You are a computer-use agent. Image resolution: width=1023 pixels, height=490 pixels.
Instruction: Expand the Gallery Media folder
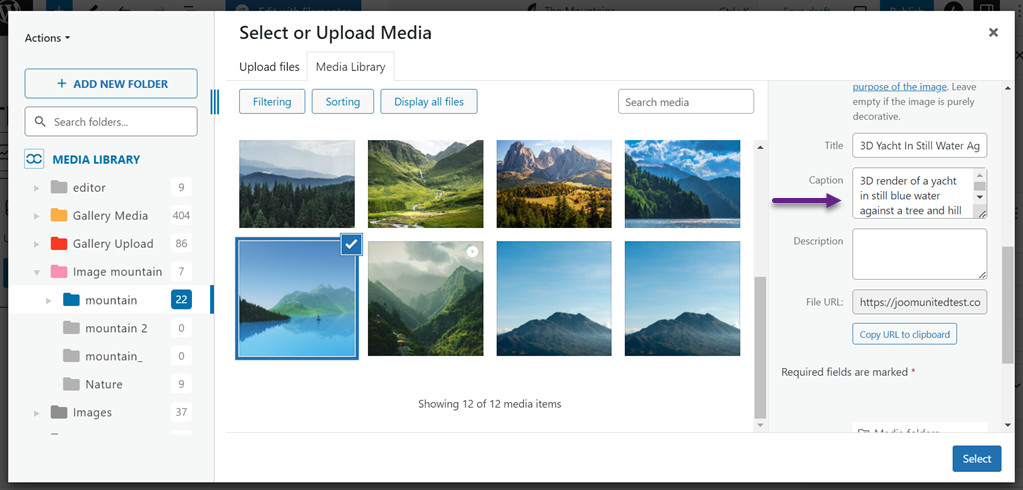[x=37, y=216]
